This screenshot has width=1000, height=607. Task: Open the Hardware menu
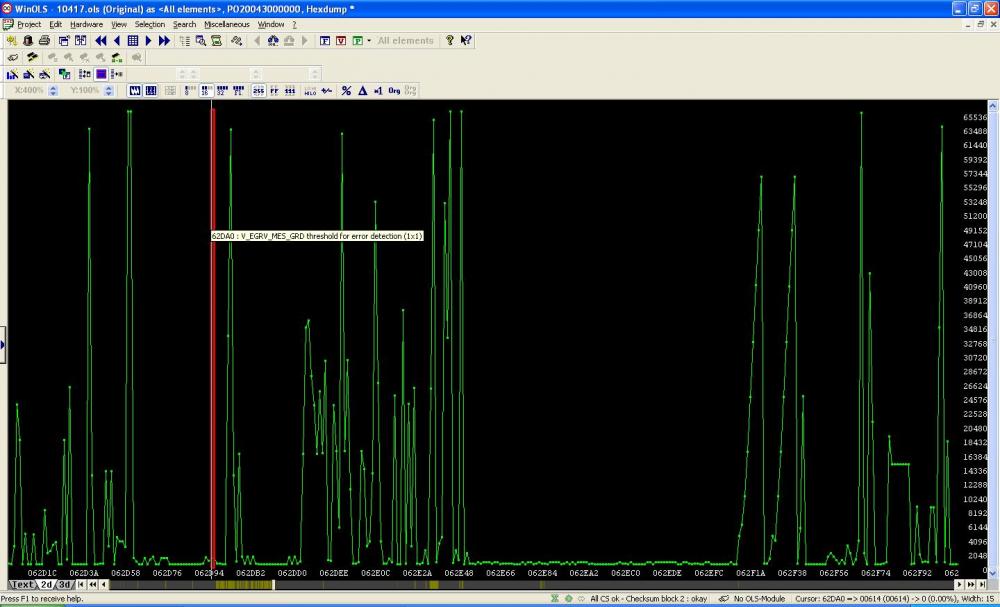(x=86, y=24)
